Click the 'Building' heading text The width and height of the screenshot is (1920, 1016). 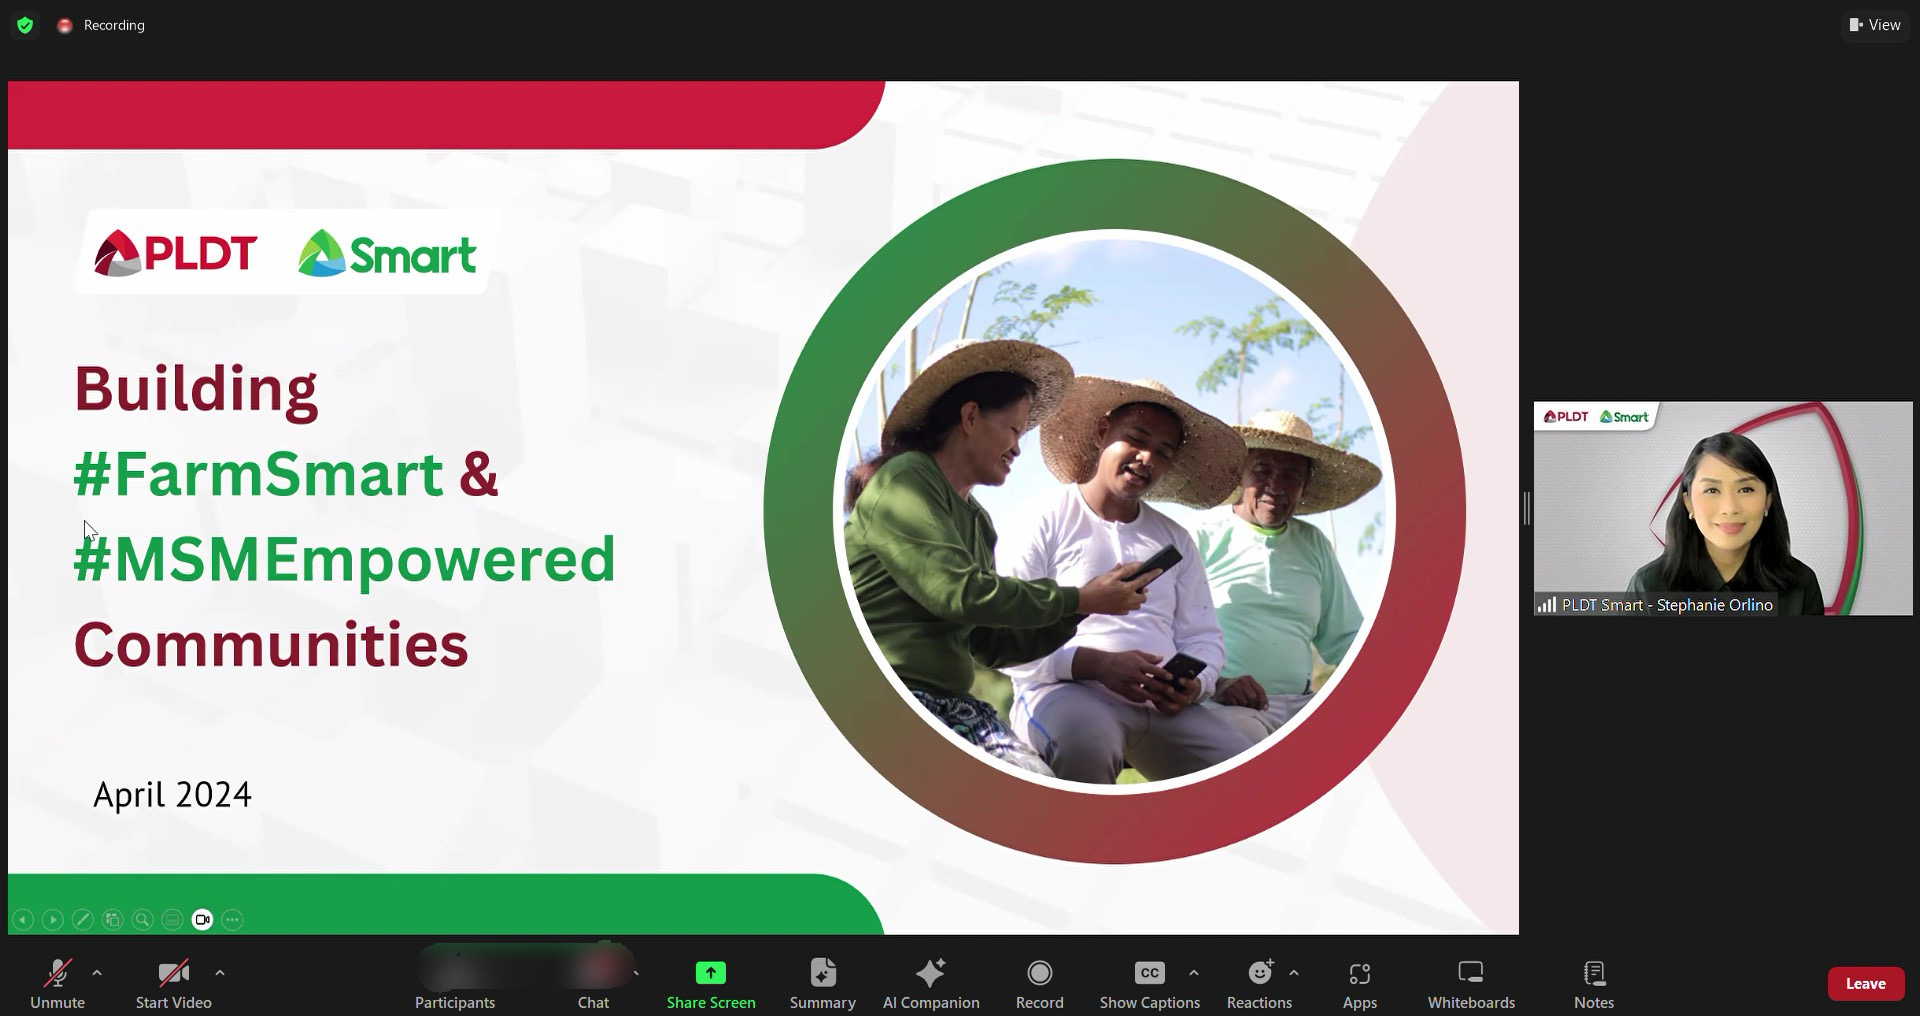196,390
